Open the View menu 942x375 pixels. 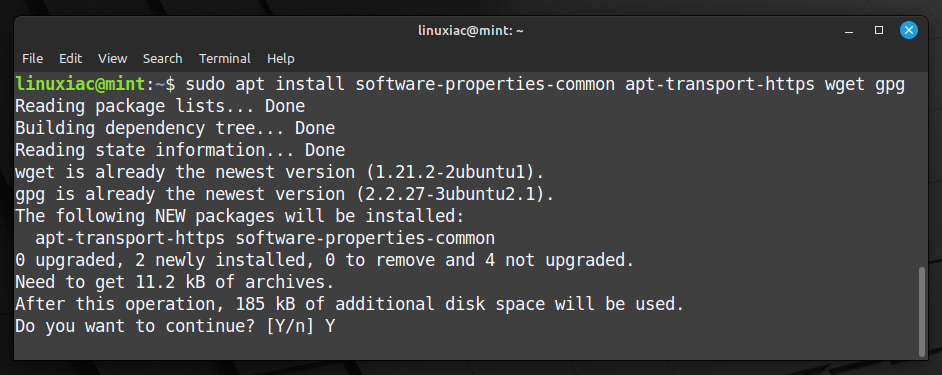pos(112,58)
